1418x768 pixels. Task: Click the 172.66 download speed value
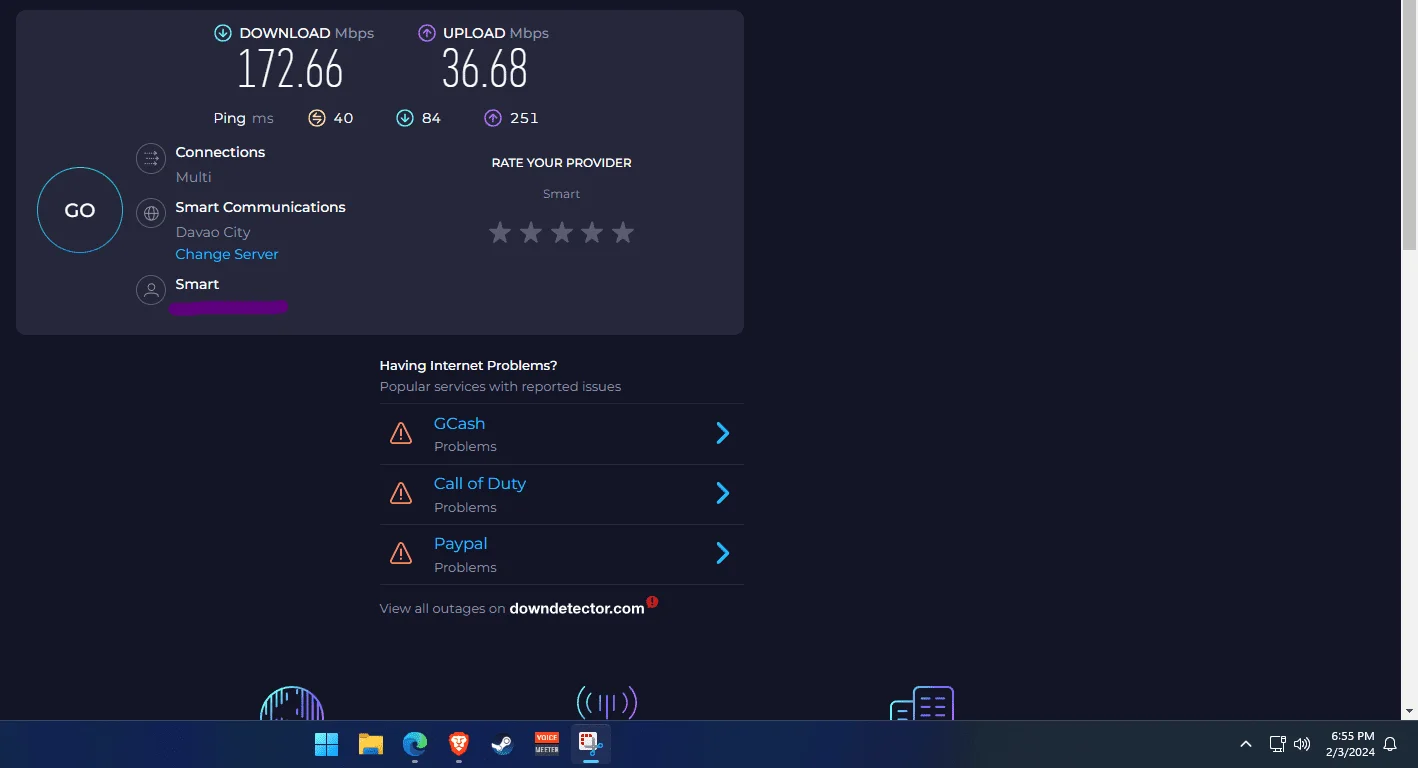[x=290, y=70]
